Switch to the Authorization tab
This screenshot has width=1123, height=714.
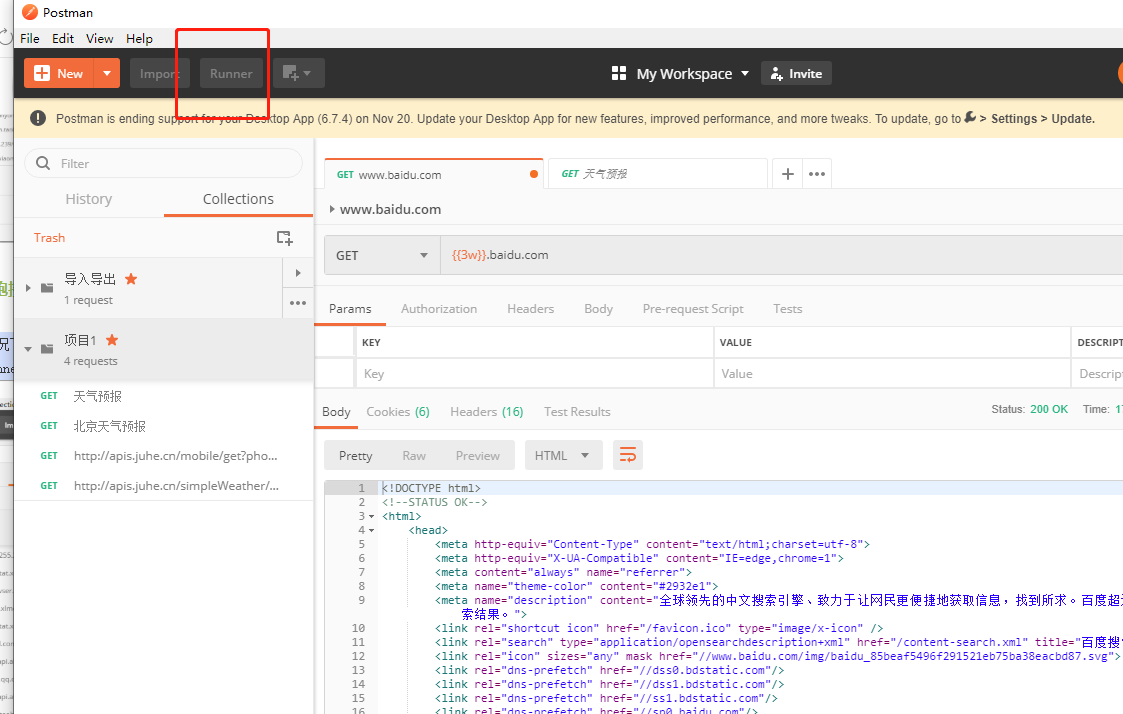tap(439, 309)
